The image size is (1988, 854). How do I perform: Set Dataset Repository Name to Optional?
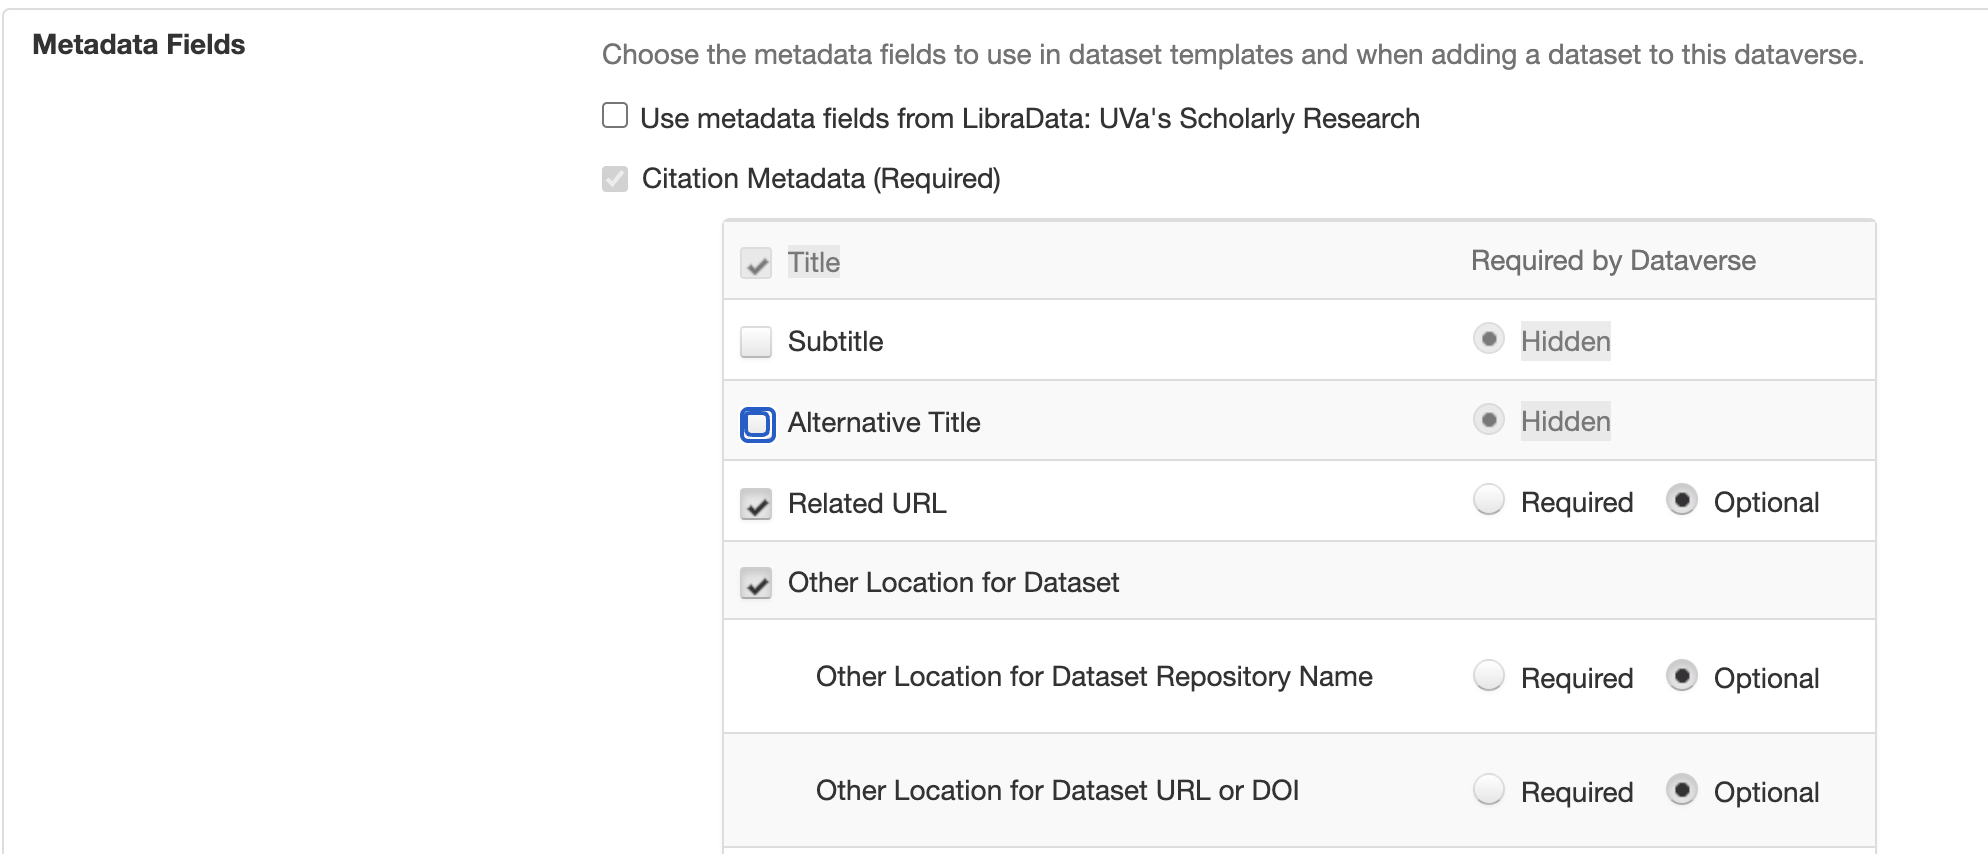pos(1682,676)
